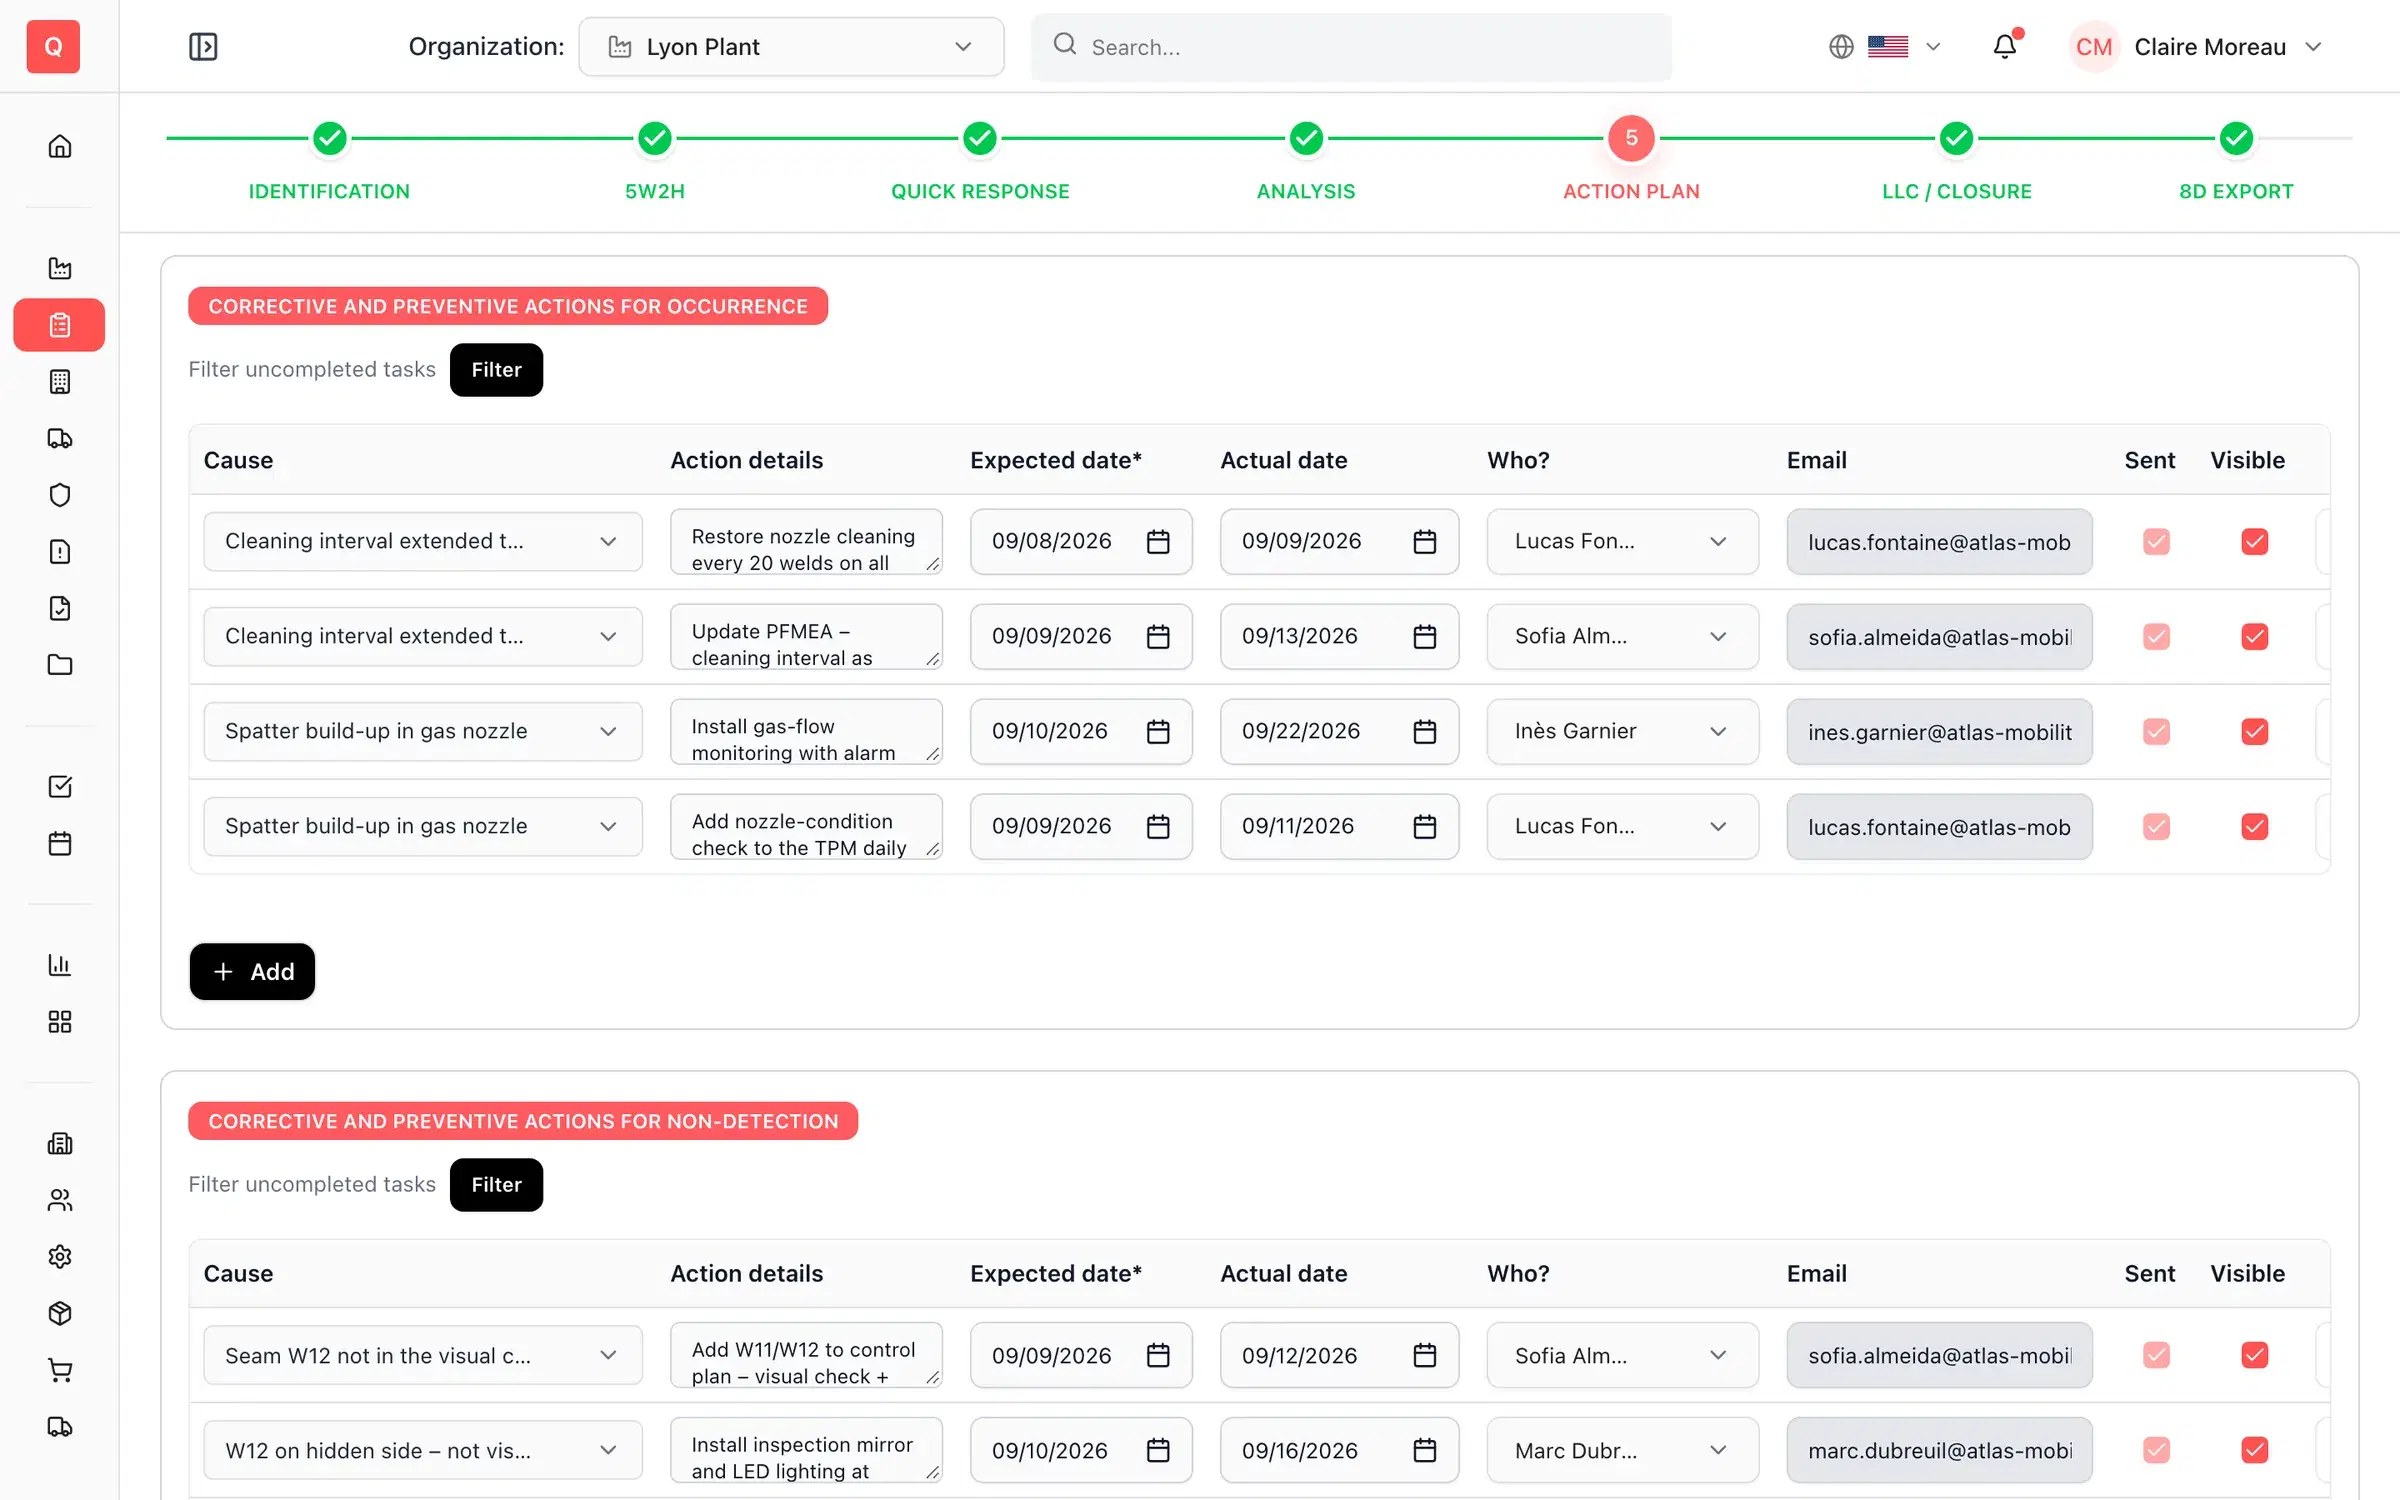The image size is (2400, 1500).
Task: Open calendar picker for expected date 09/08/2026
Action: click(1158, 542)
